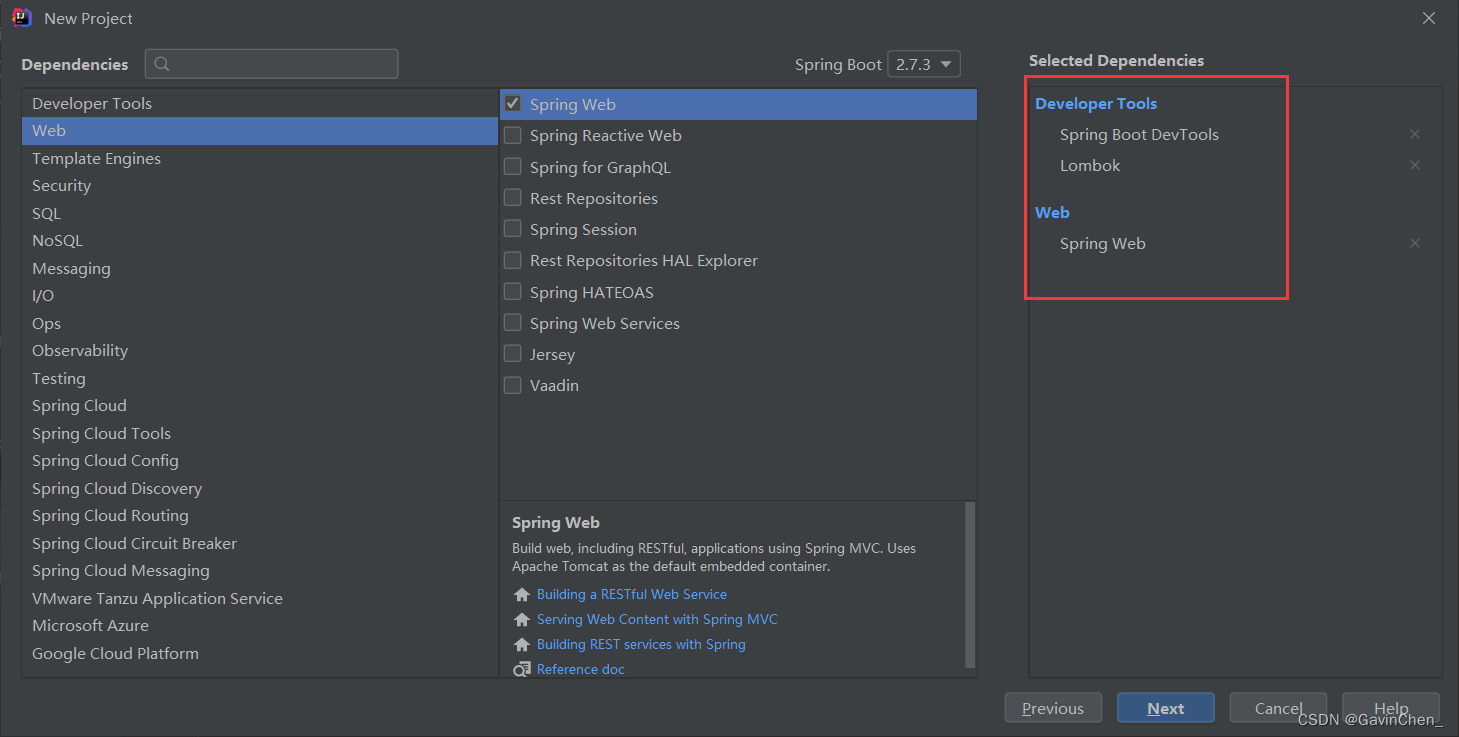Remove Lombok using its X icon

point(1414,165)
